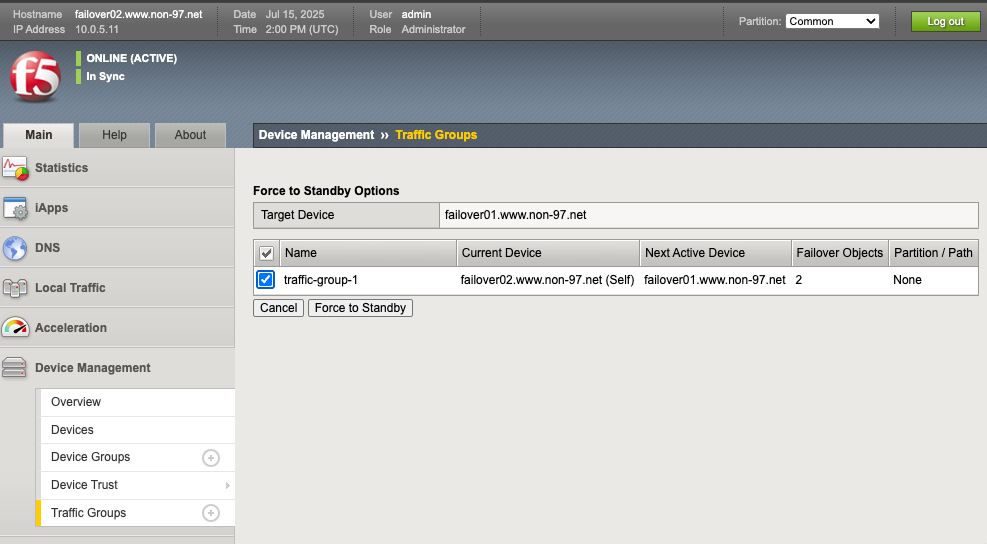987x544 pixels.
Task: Switch to the Help tab
Action: 114,135
